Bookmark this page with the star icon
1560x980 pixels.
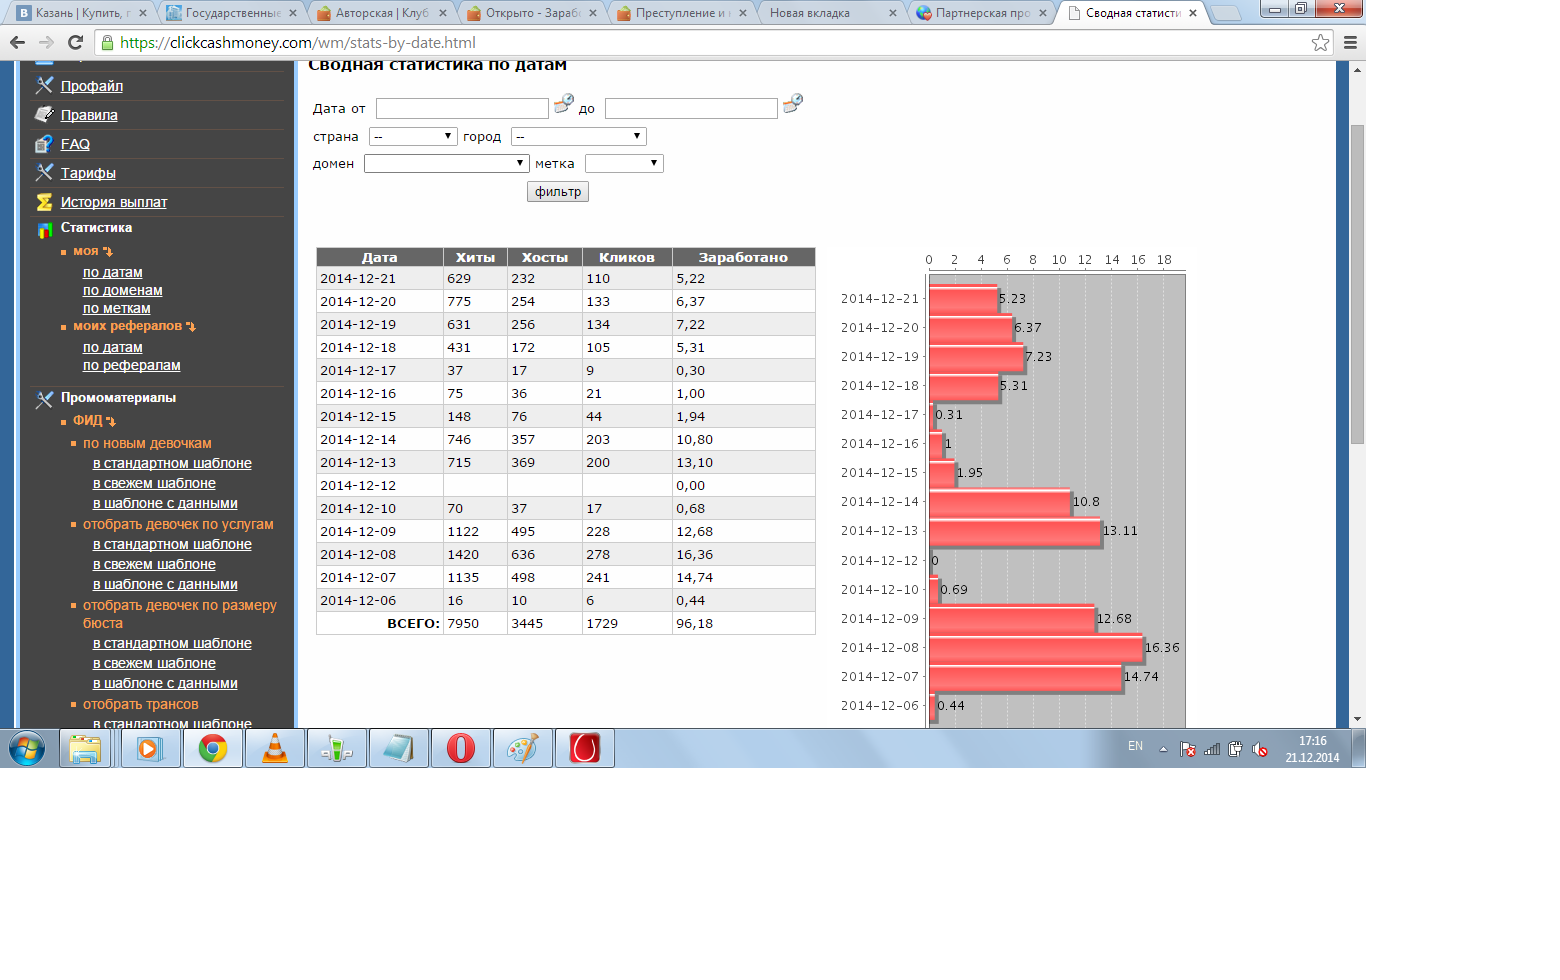click(1321, 42)
